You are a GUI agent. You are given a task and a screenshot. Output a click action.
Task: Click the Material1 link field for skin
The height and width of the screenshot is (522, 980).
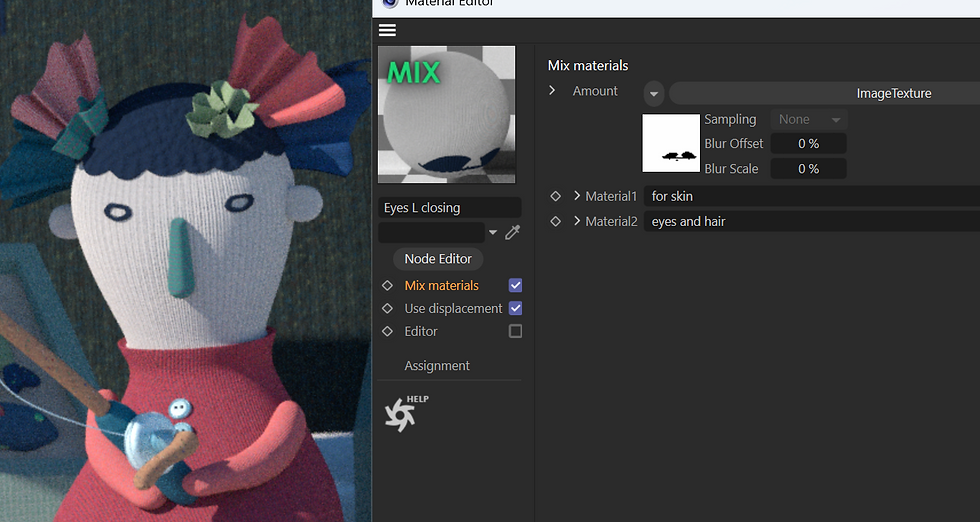pos(812,196)
